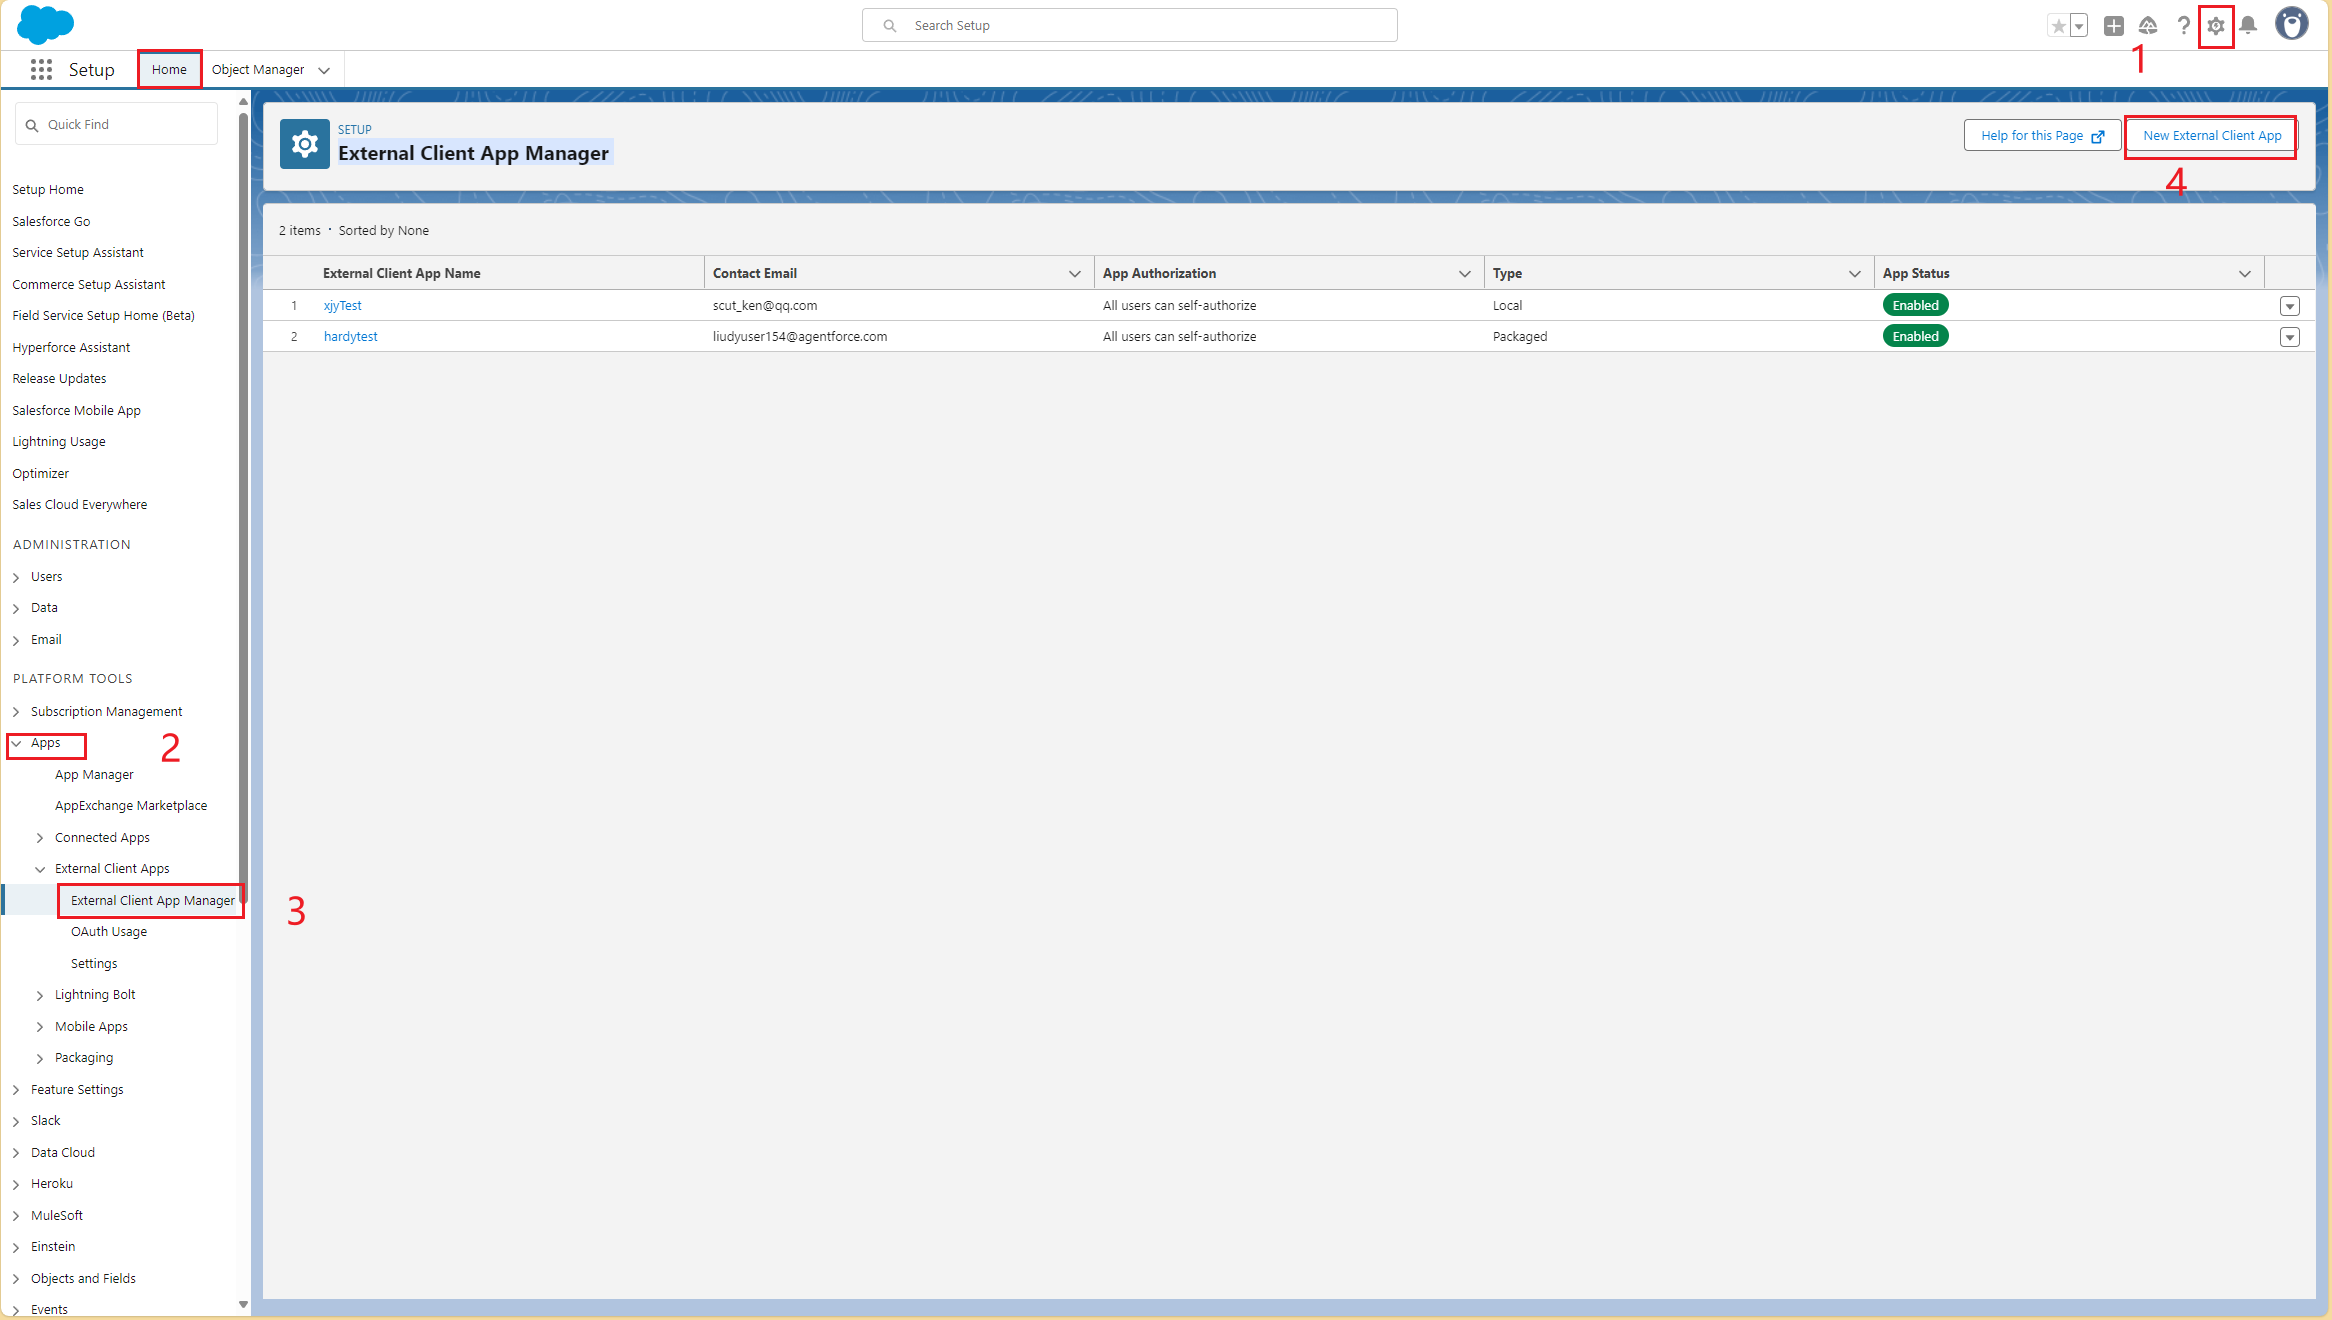Open Settings under External Client Apps

point(94,963)
